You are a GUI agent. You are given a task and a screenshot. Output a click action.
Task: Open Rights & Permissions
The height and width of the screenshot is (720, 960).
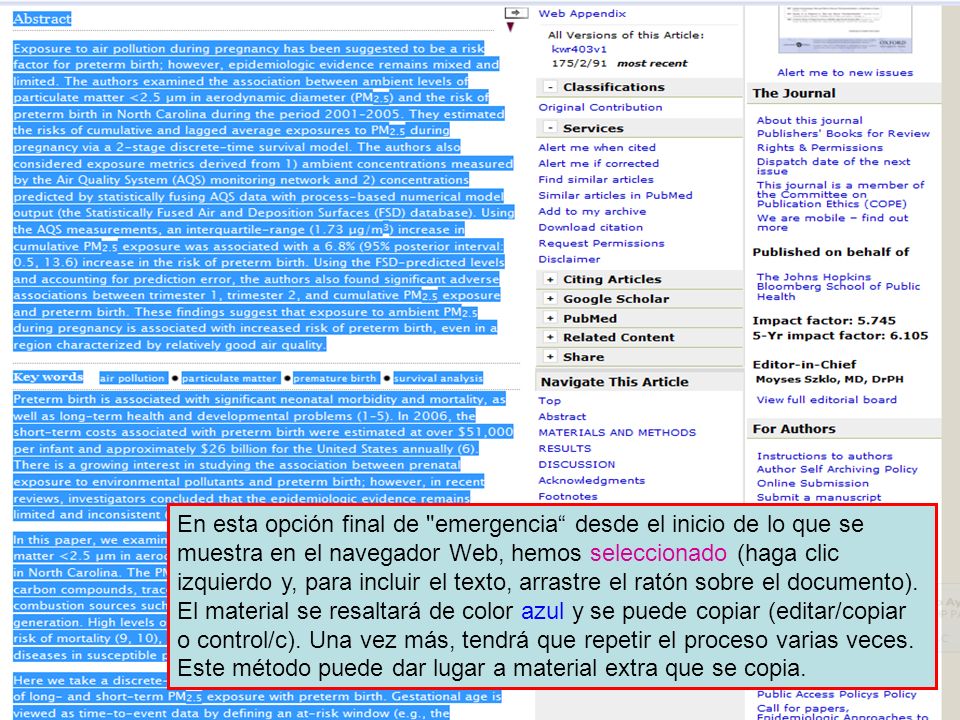pyautogui.click(x=820, y=148)
